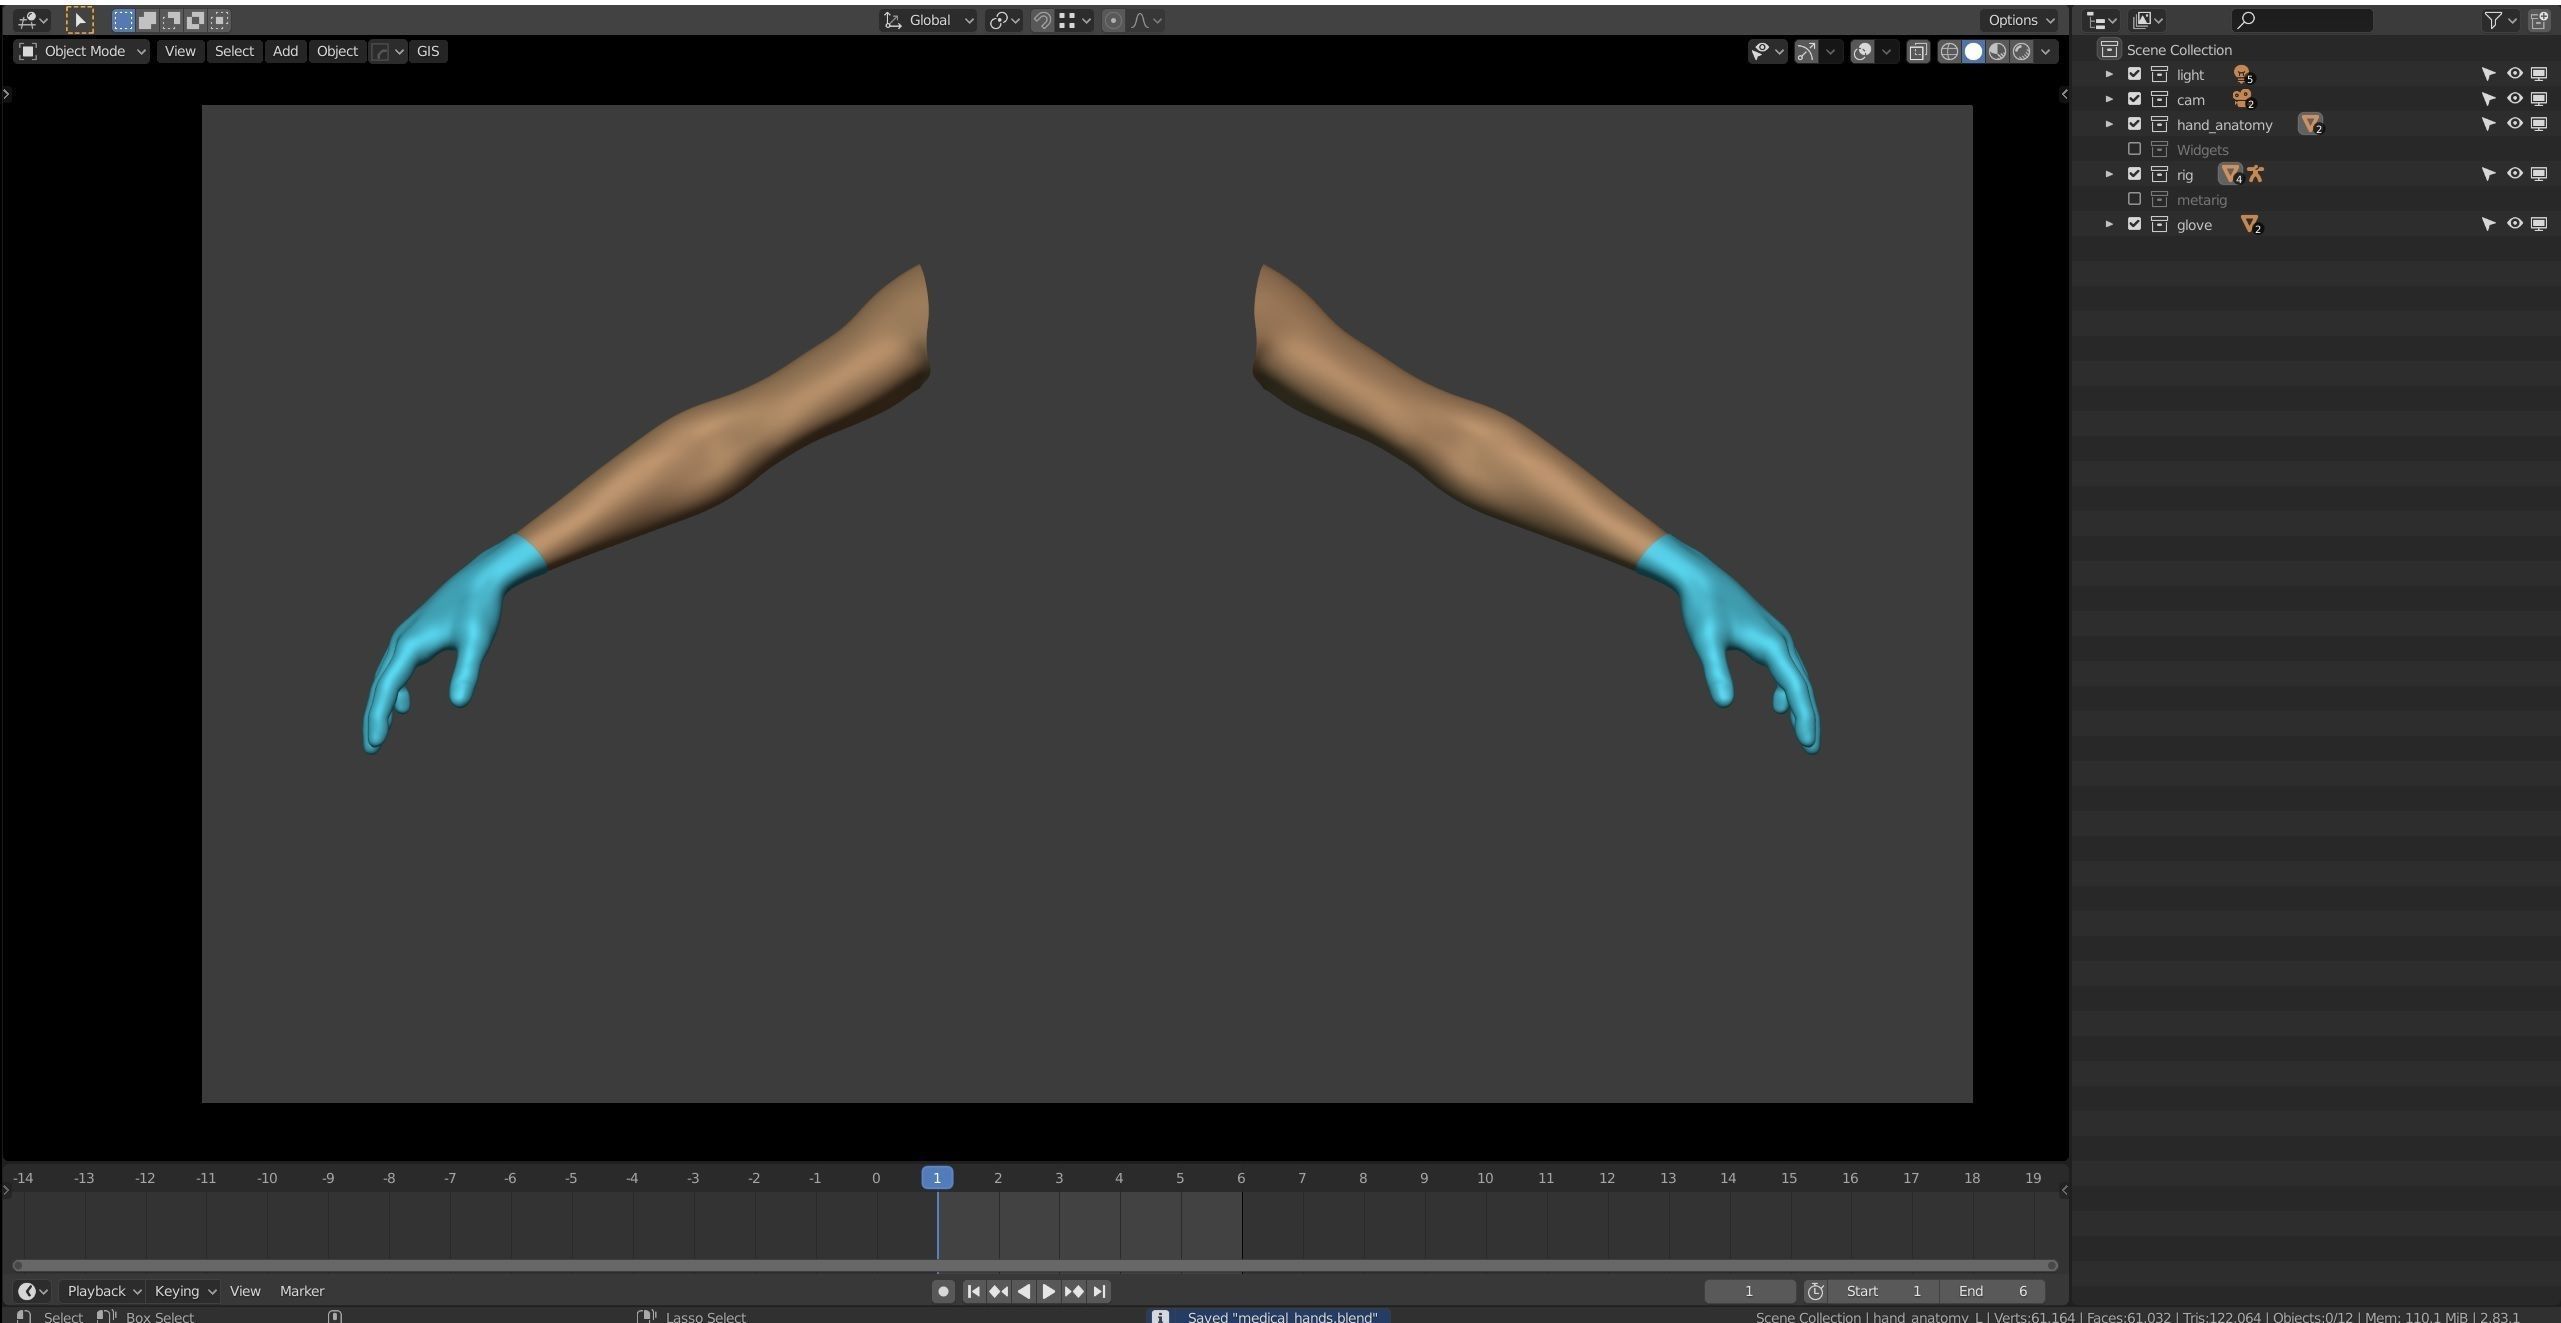Viewport: 2561px width, 1323px height.
Task: Click the Scene Collection icon
Action: click(2109, 49)
